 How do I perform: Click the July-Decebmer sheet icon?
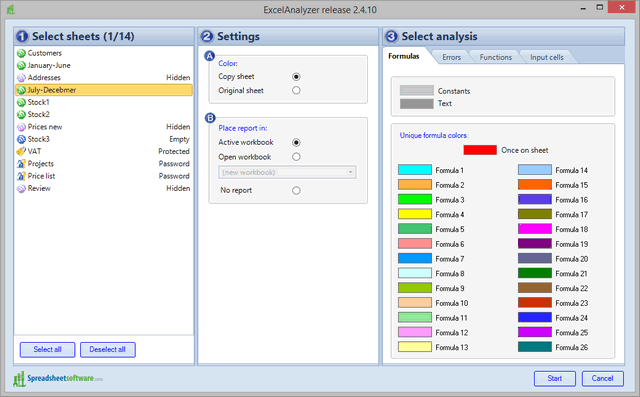click(x=21, y=90)
